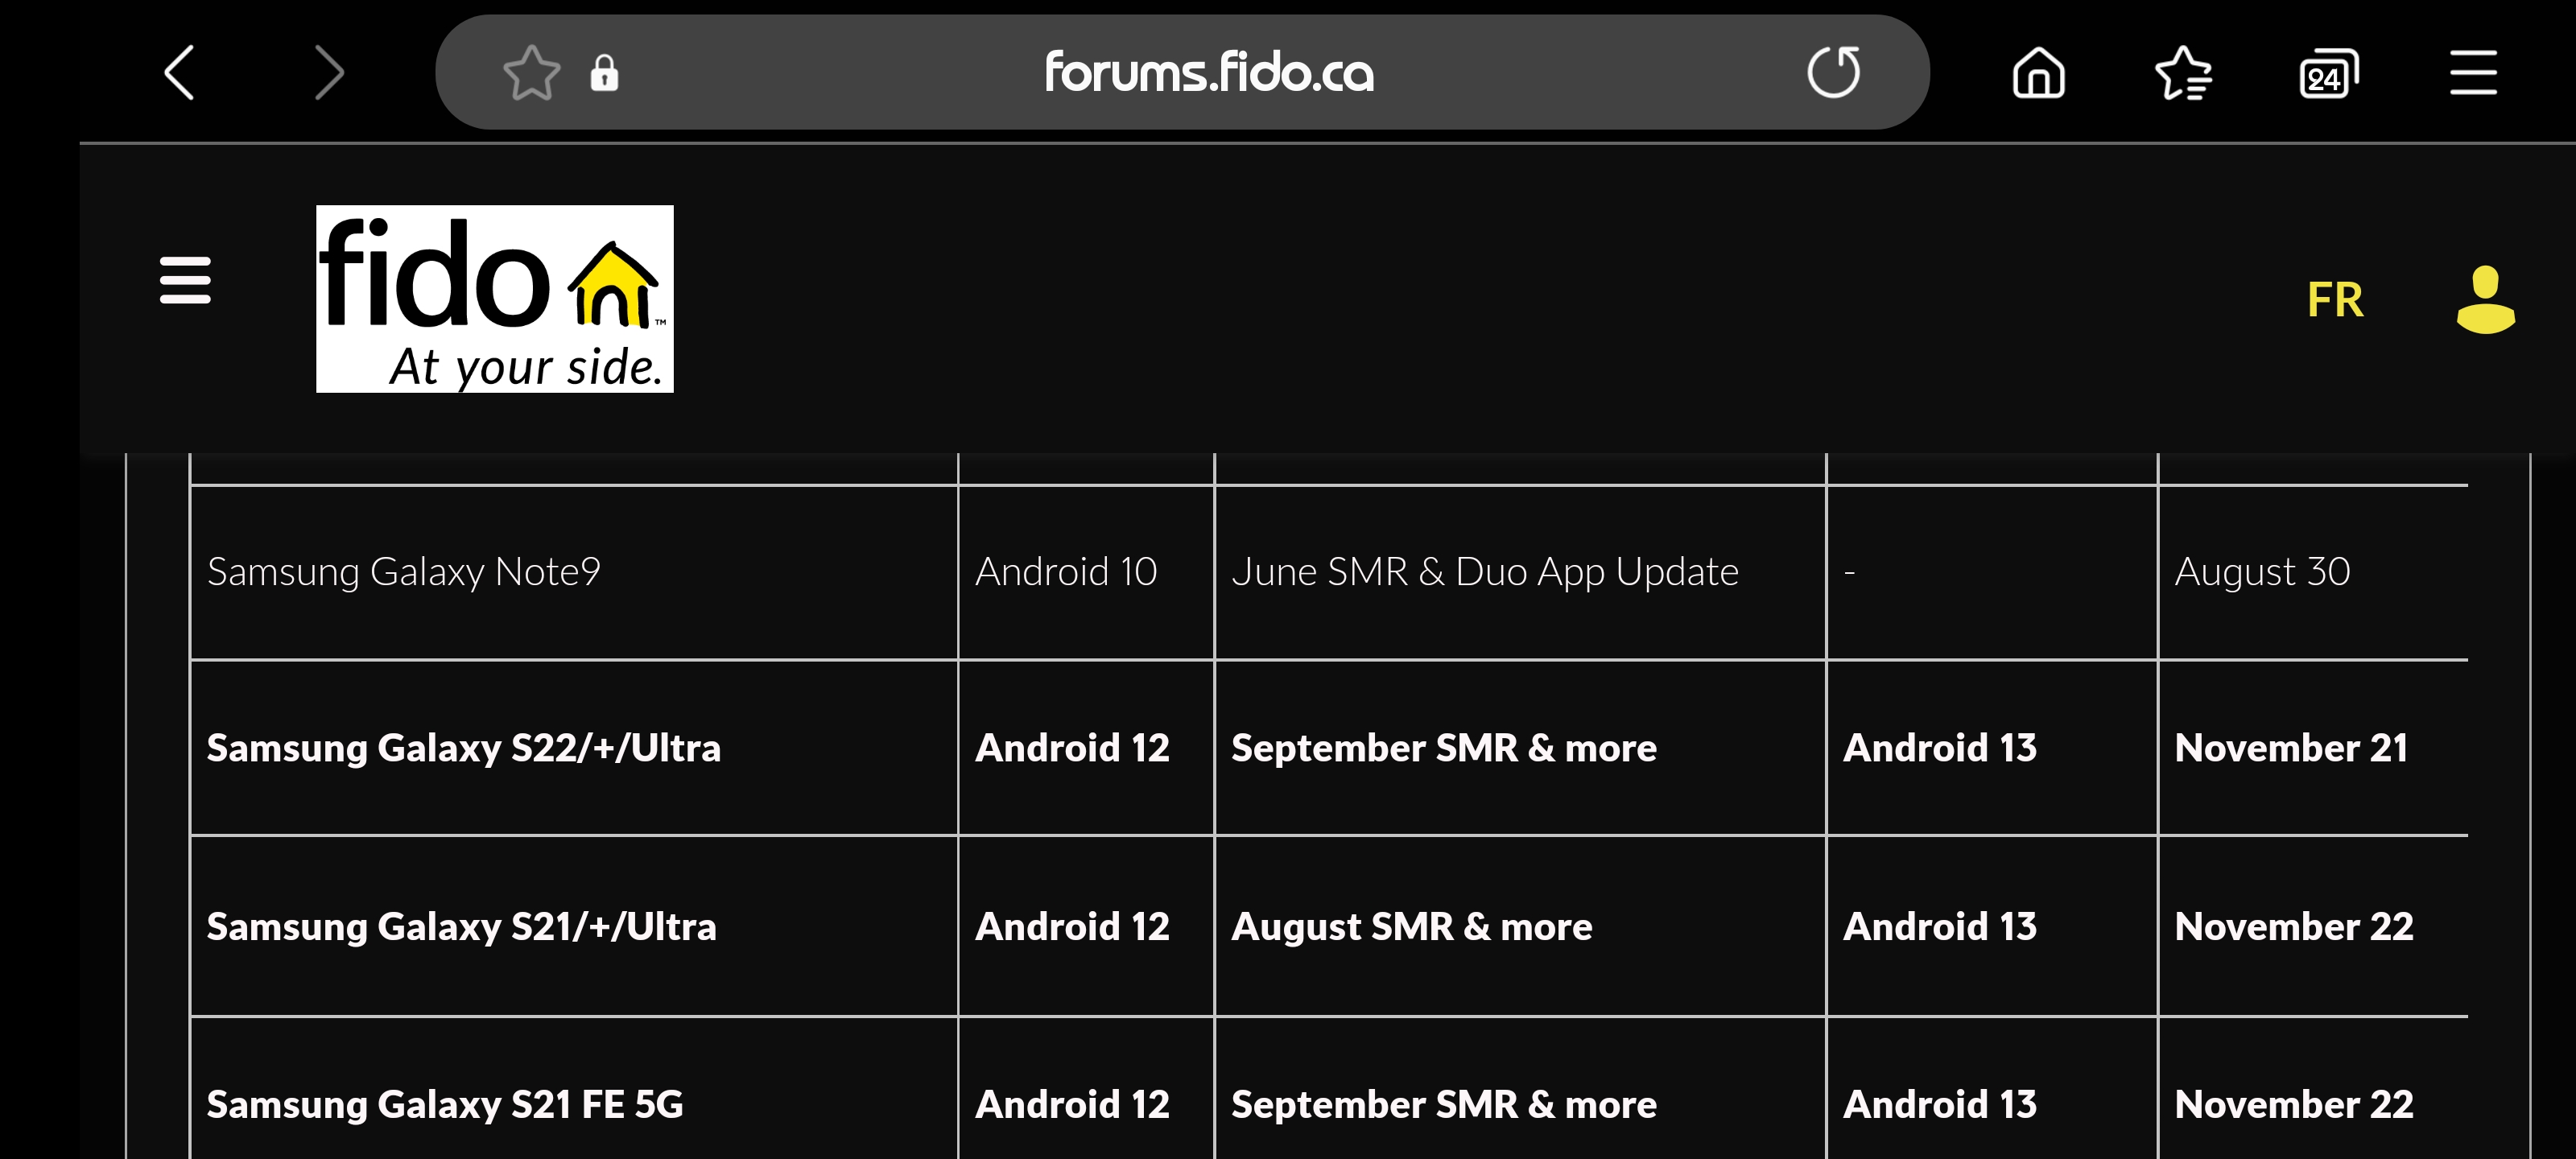2576x1159 pixels.
Task: Click August SMR & more cell
Action: point(1520,926)
